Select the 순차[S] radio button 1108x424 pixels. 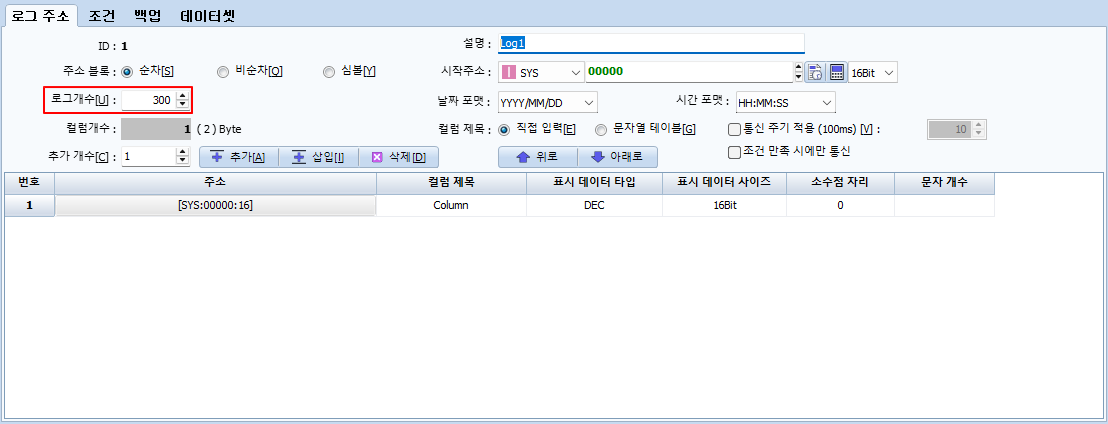(x=127, y=71)
